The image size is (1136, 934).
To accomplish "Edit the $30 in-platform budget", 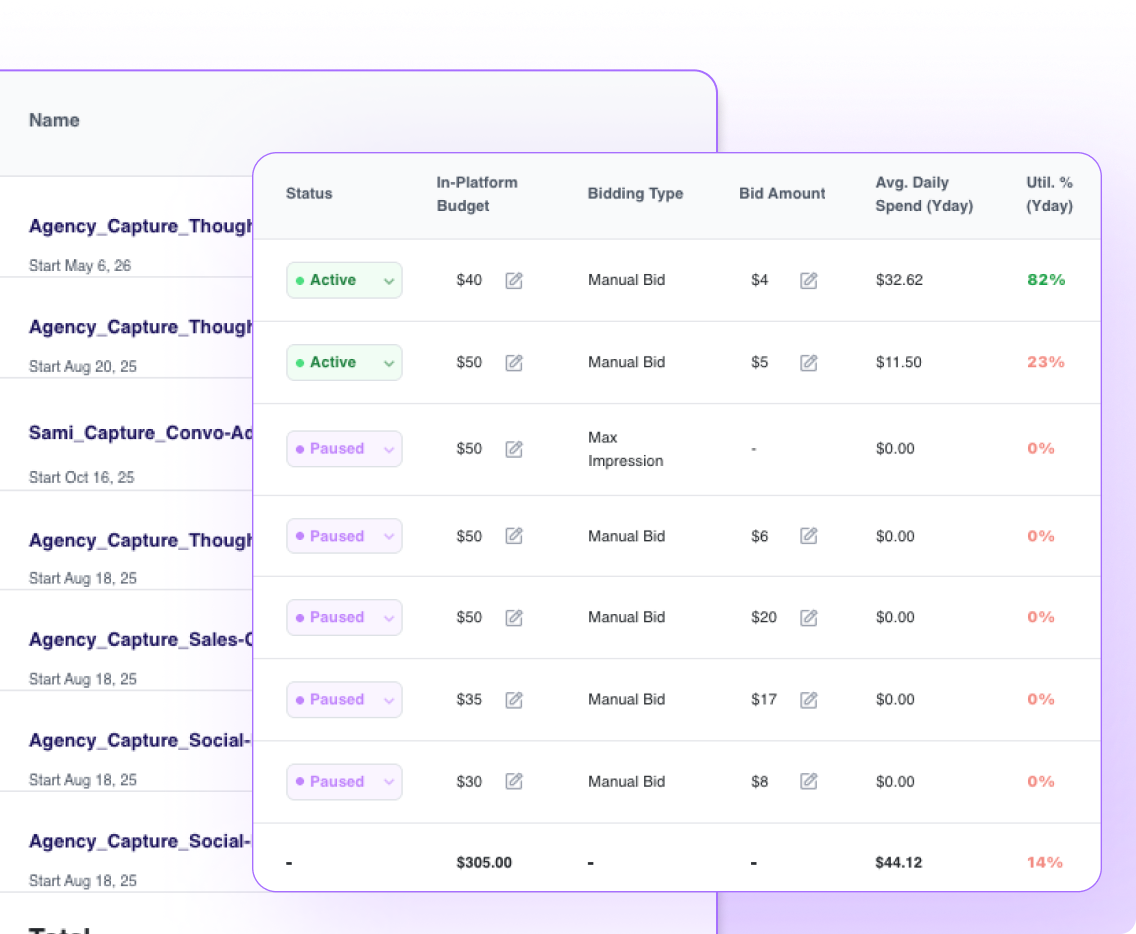I will click(x=514, y=781).
